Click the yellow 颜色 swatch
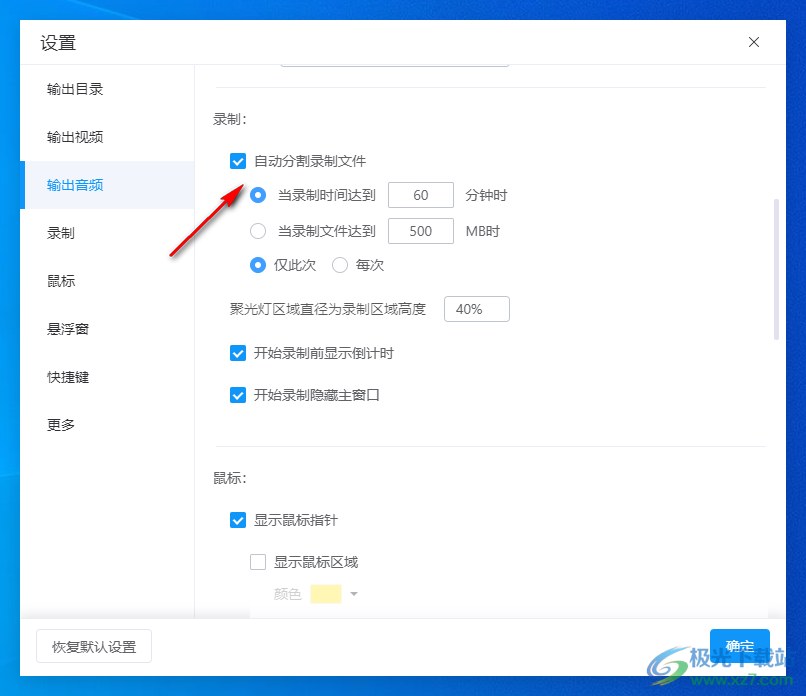Screen dimensions: 806x696 (326, 594)
